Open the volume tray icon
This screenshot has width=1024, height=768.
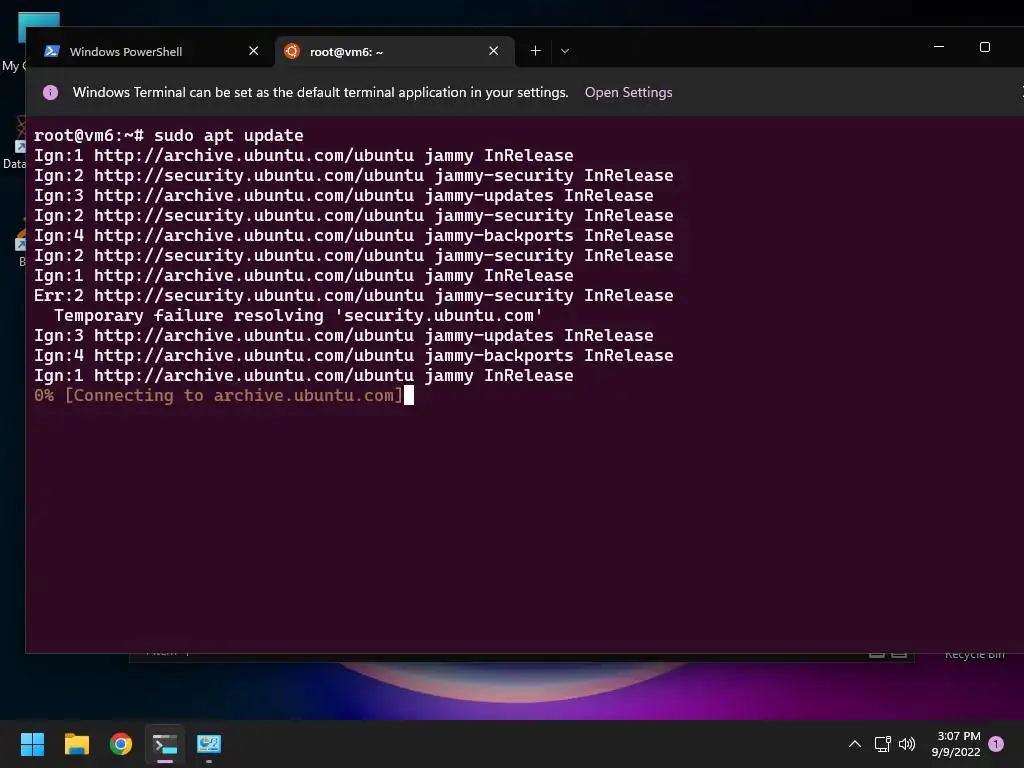tap(907, 744)
